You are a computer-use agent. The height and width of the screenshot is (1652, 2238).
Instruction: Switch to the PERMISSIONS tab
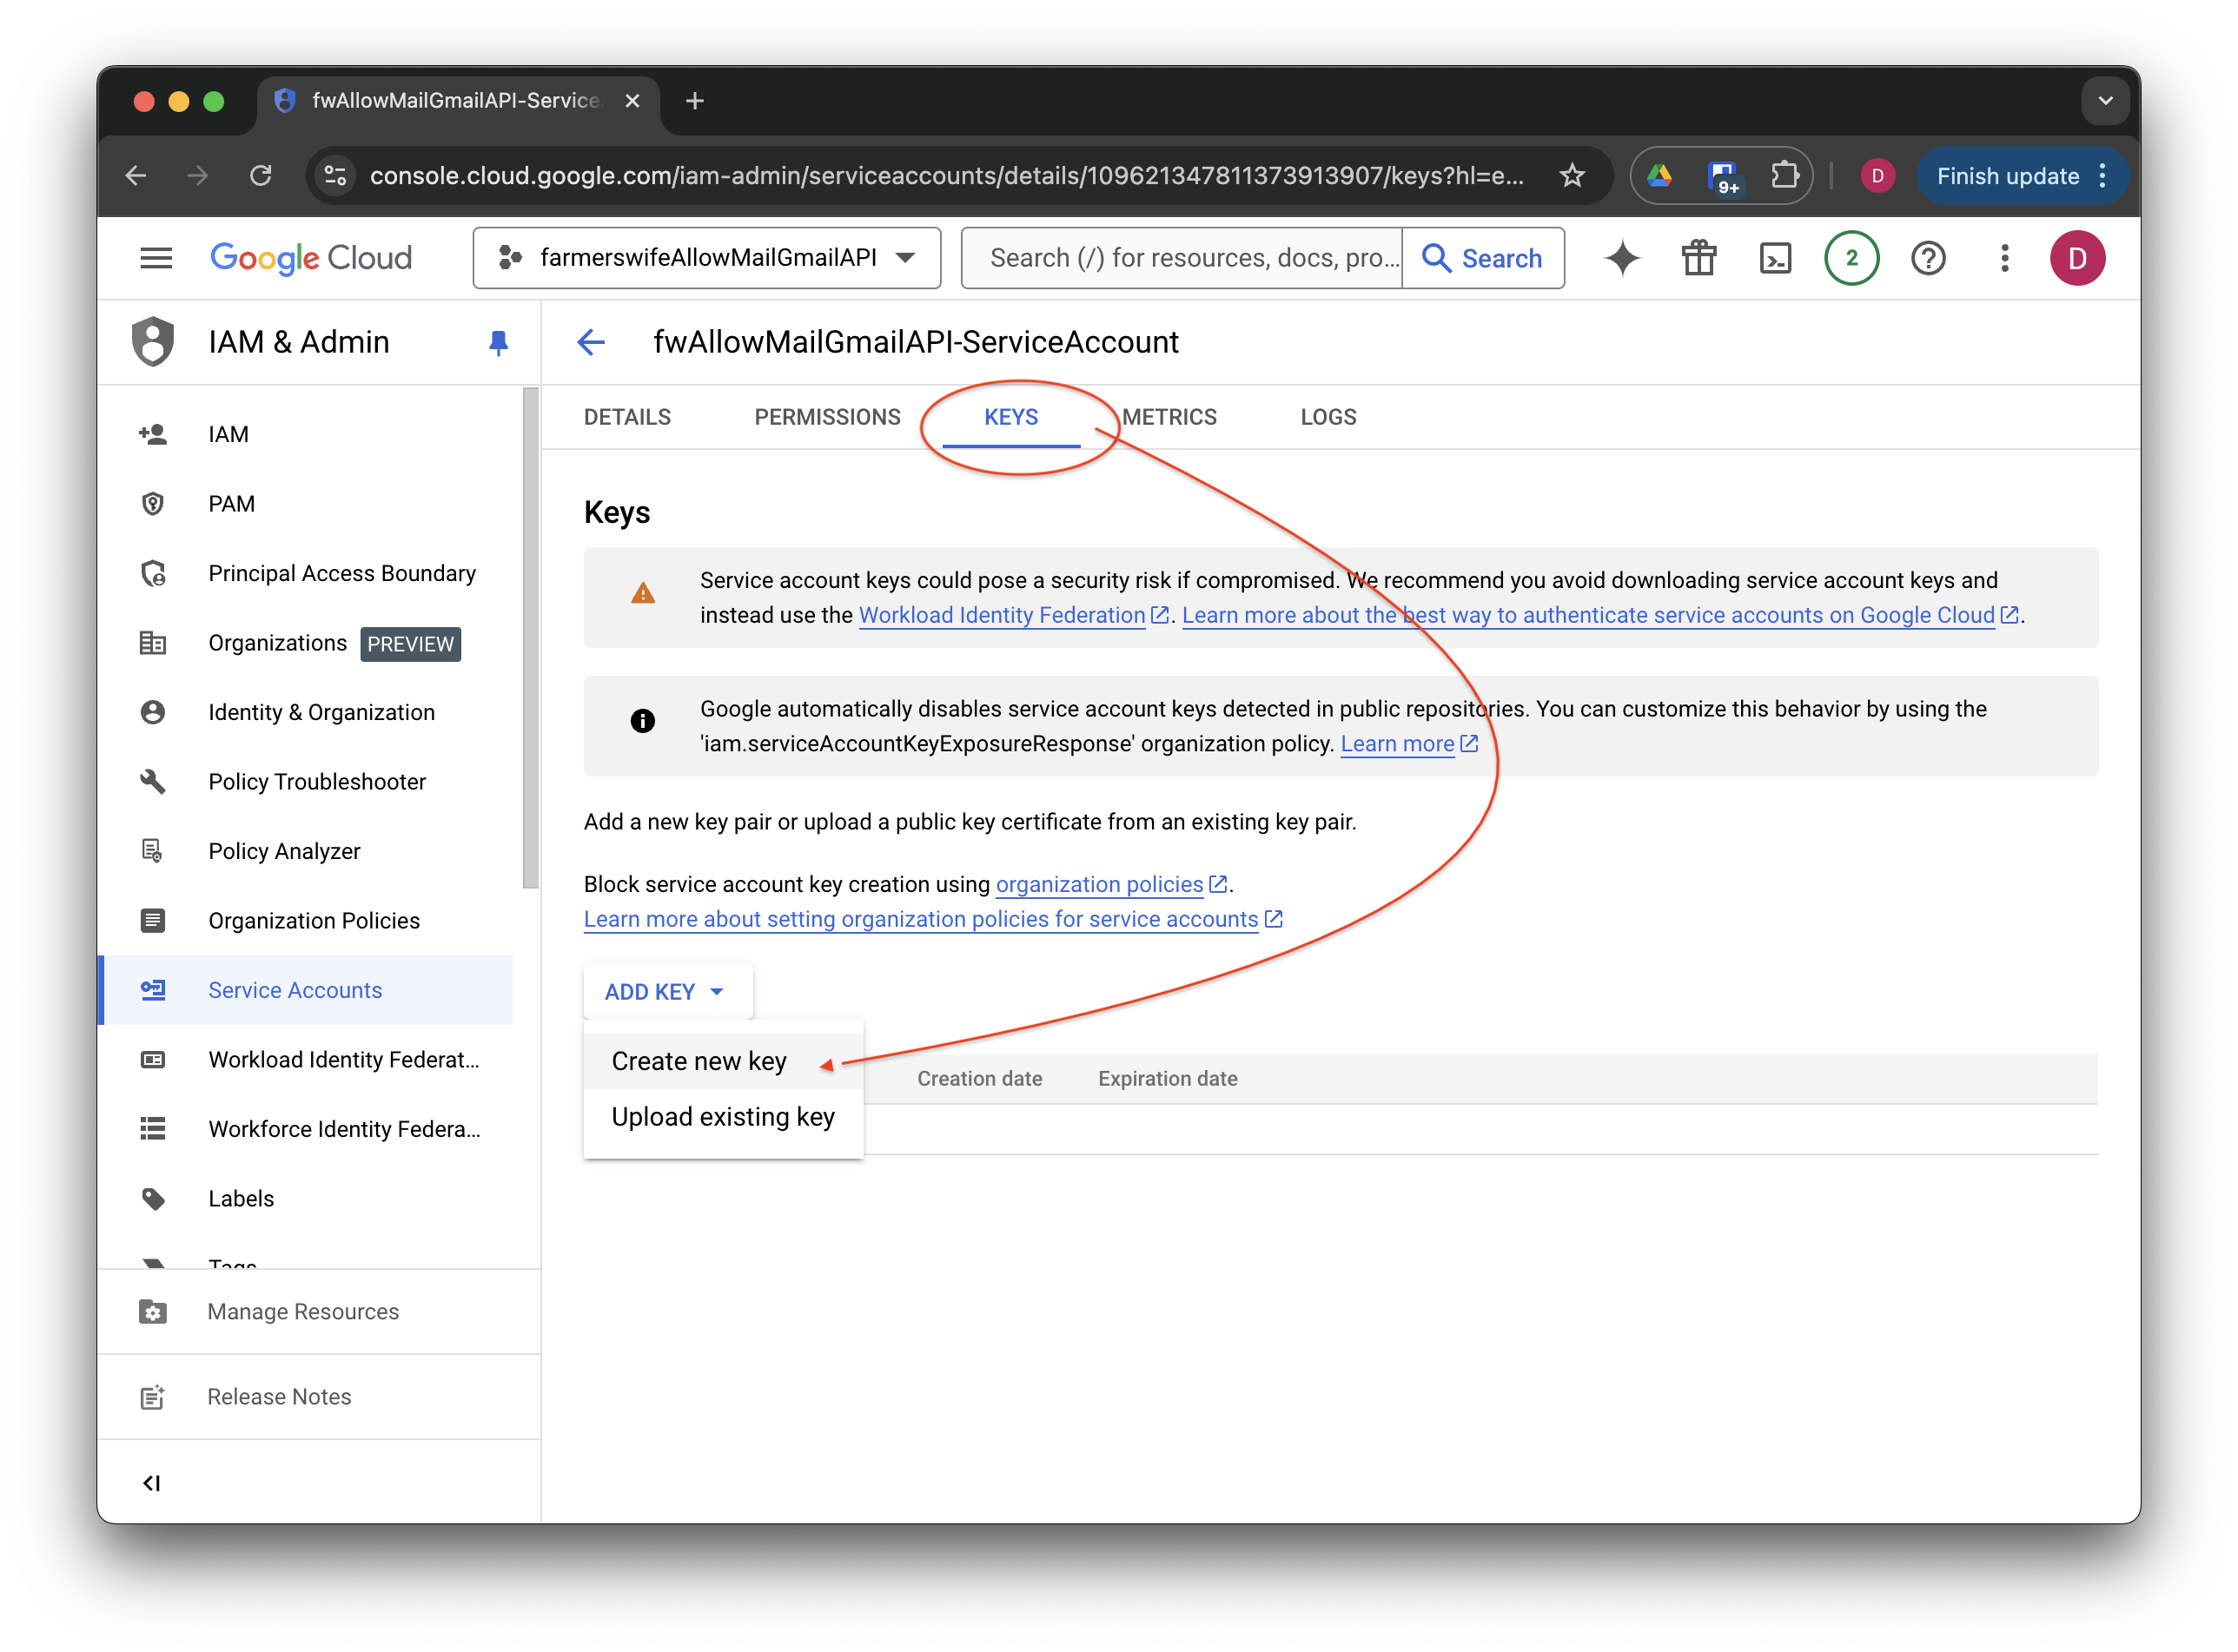point(827,417)
